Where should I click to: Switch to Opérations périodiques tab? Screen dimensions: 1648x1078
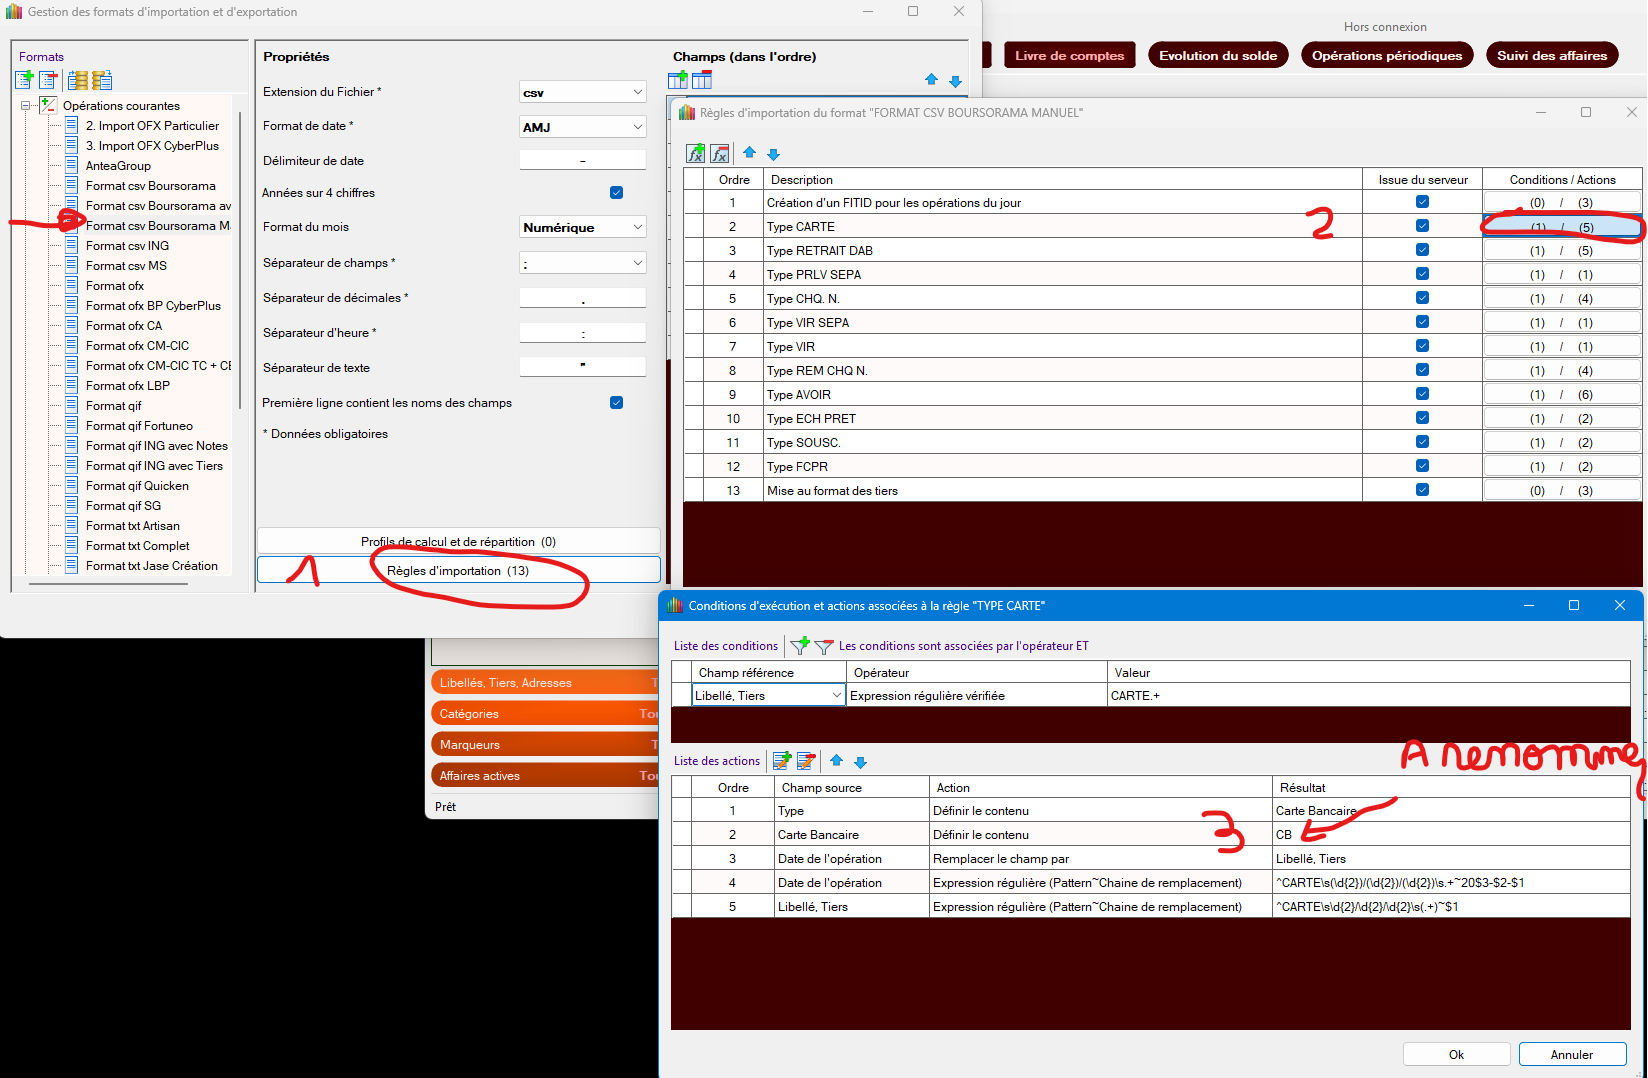point(1386,56)
